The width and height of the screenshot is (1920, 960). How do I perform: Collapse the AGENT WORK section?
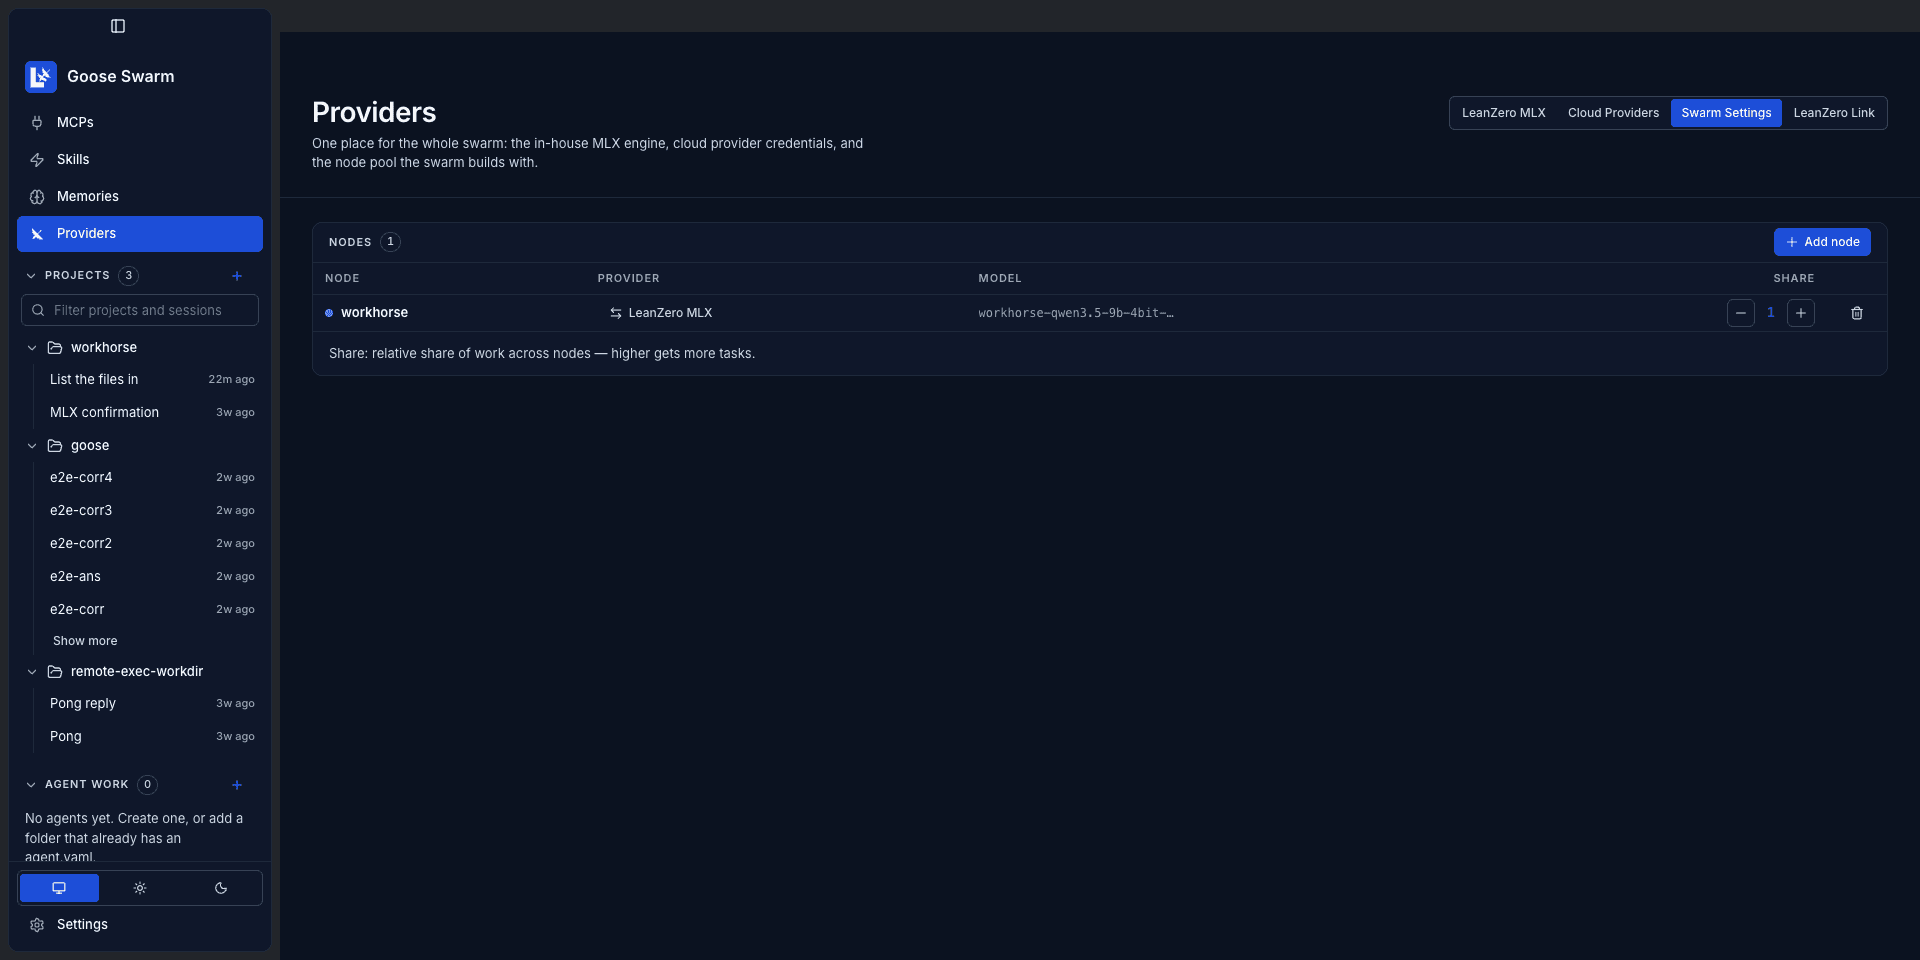tap(31, 785)
